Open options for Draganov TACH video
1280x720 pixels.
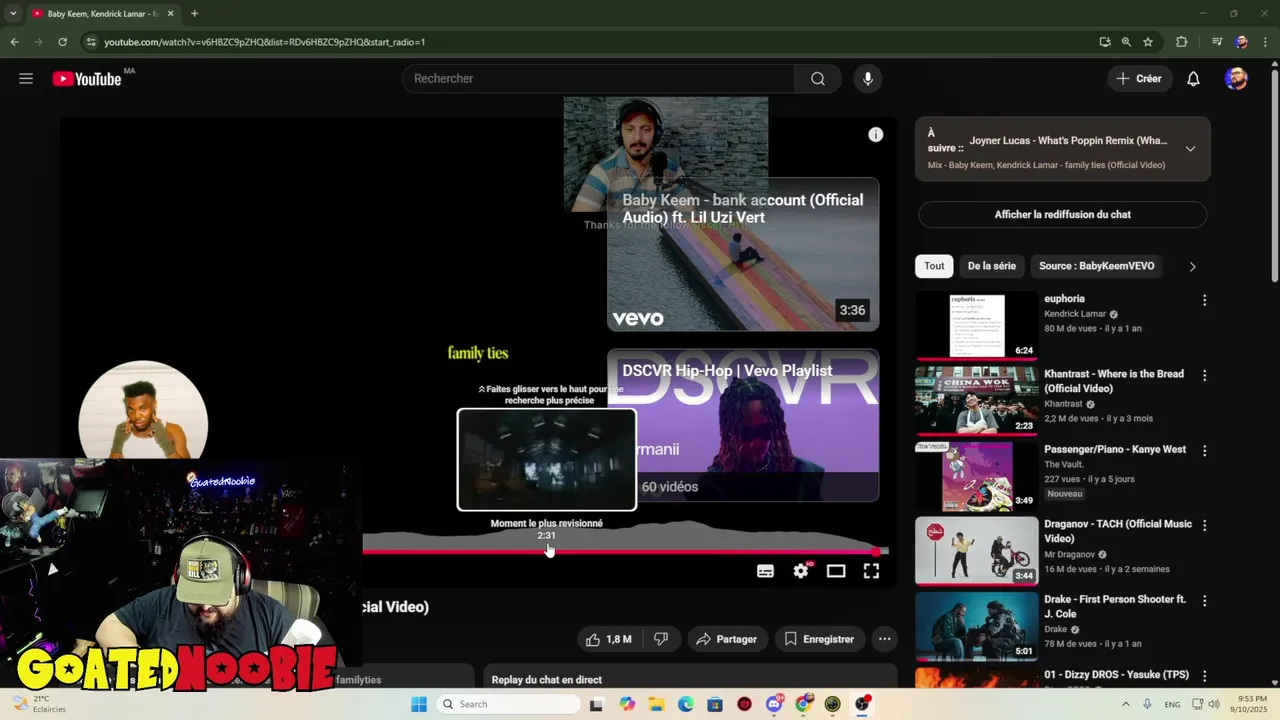point(1204,525)
